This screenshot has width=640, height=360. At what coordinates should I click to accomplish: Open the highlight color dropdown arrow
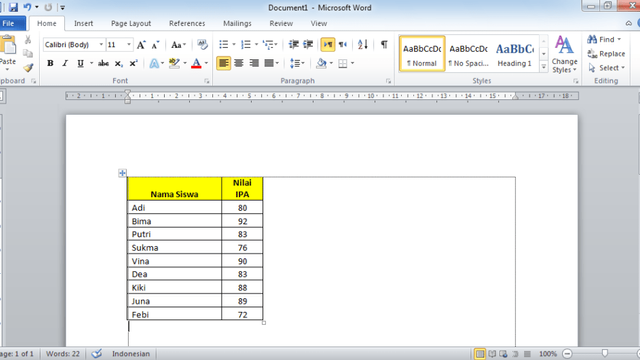tap(184, 63)
